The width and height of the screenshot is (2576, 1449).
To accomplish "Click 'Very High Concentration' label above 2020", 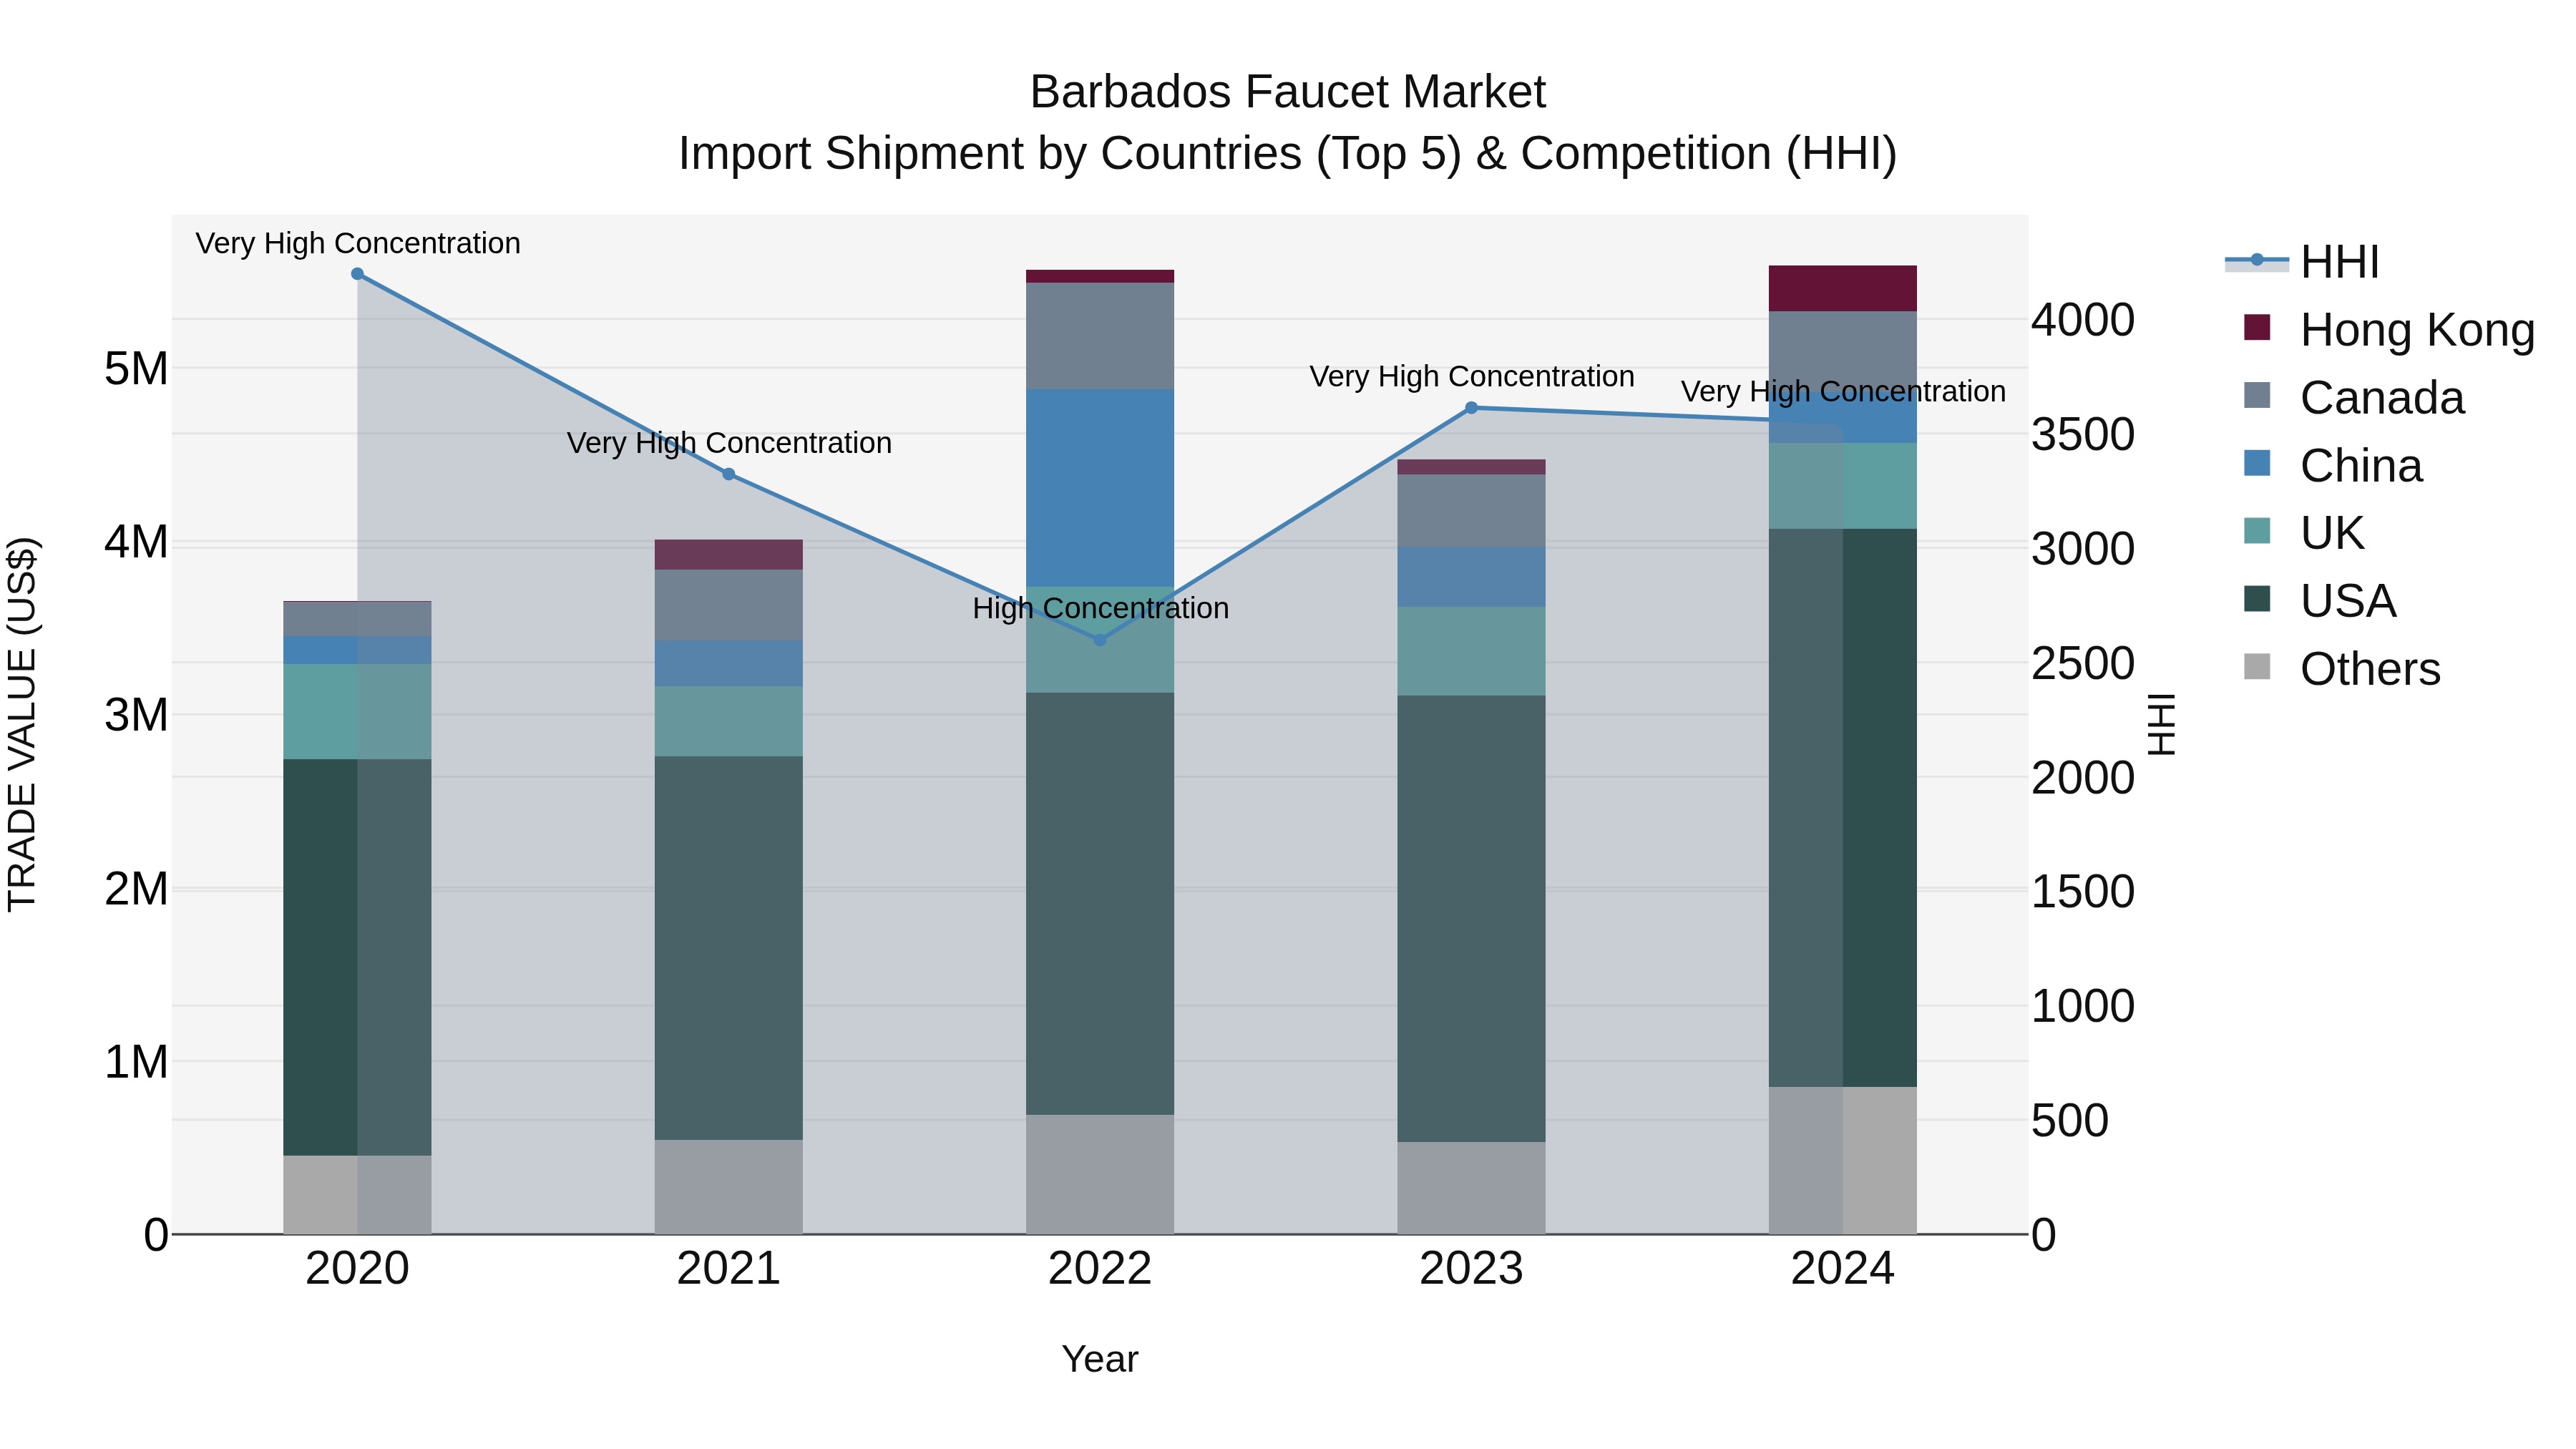I will point(358,243).
